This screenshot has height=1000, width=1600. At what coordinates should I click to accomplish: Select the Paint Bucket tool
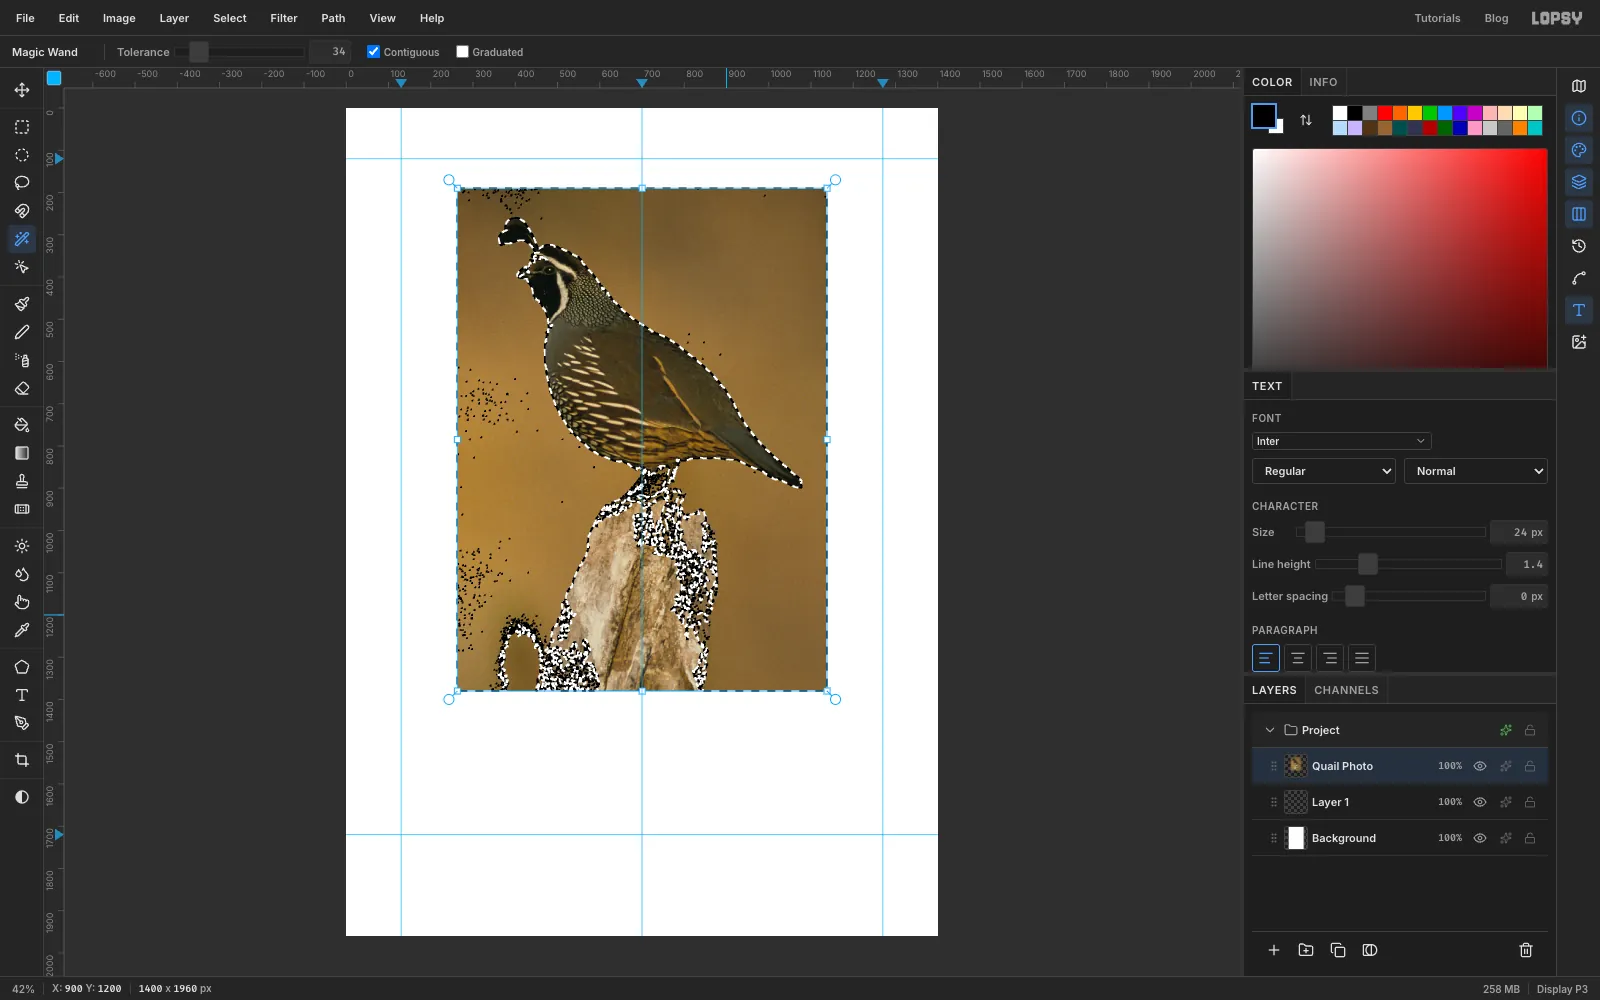[22, 425]
